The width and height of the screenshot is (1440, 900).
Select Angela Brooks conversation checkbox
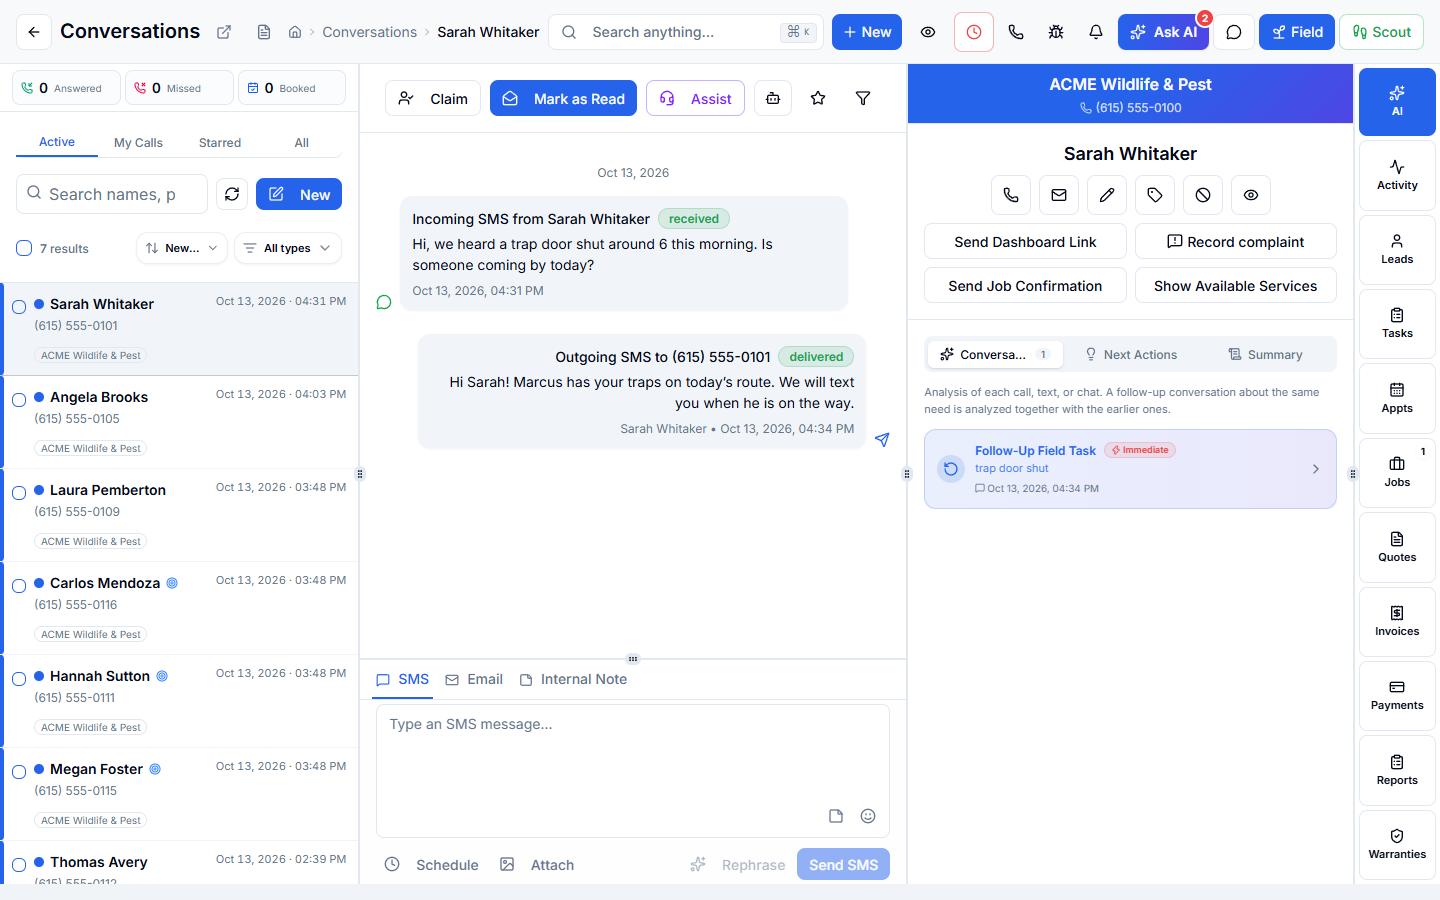click(x=19, y=400)
